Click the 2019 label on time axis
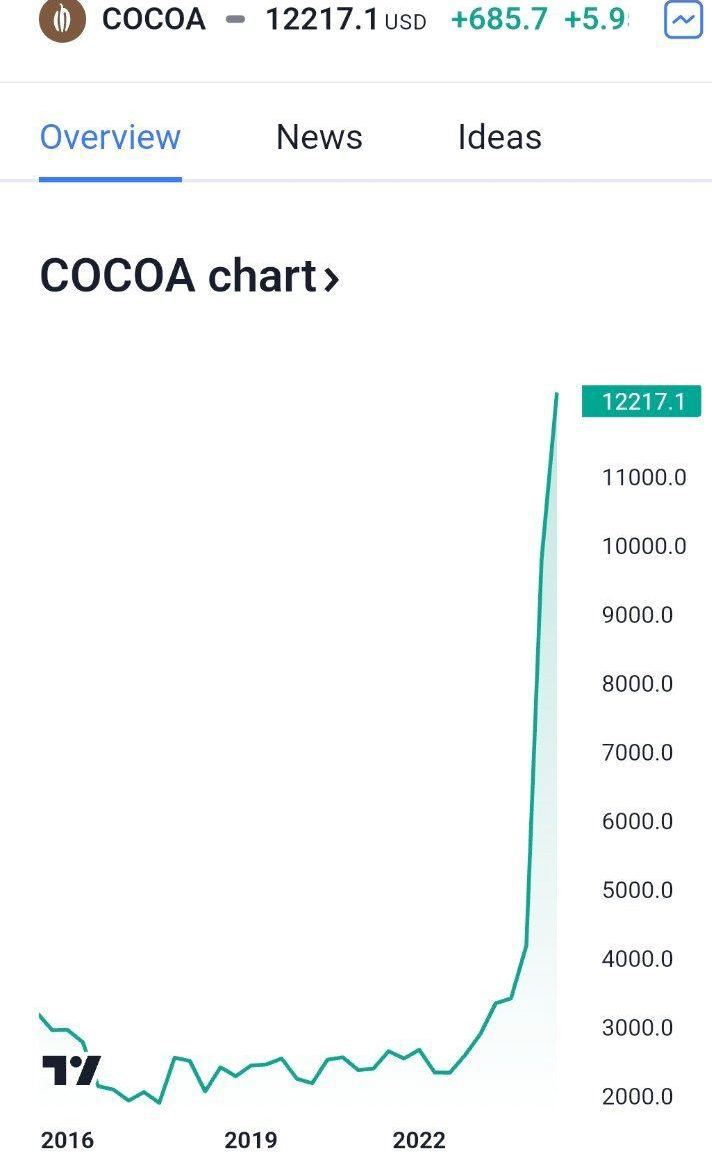The height and width of the screenshot is (1155, 712). coord(250,1140)
